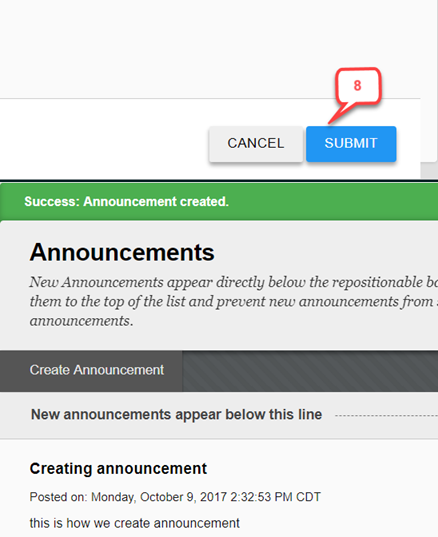This screenshot has width=438, height=537.
Task: Click the blue SUBMIT button
Action: point(351,144)
